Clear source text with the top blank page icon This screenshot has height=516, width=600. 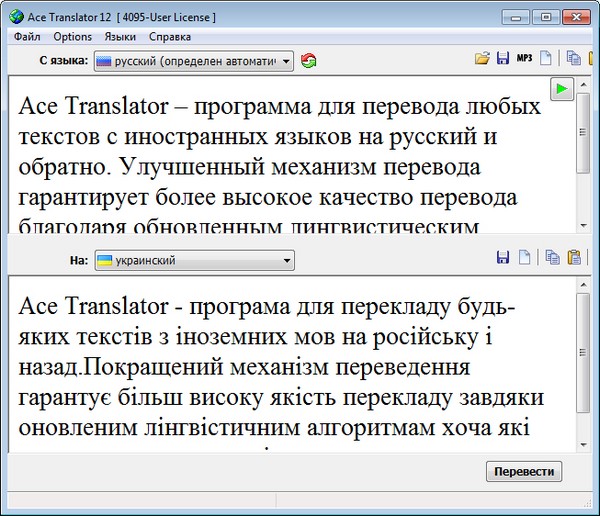click(546, 60)
